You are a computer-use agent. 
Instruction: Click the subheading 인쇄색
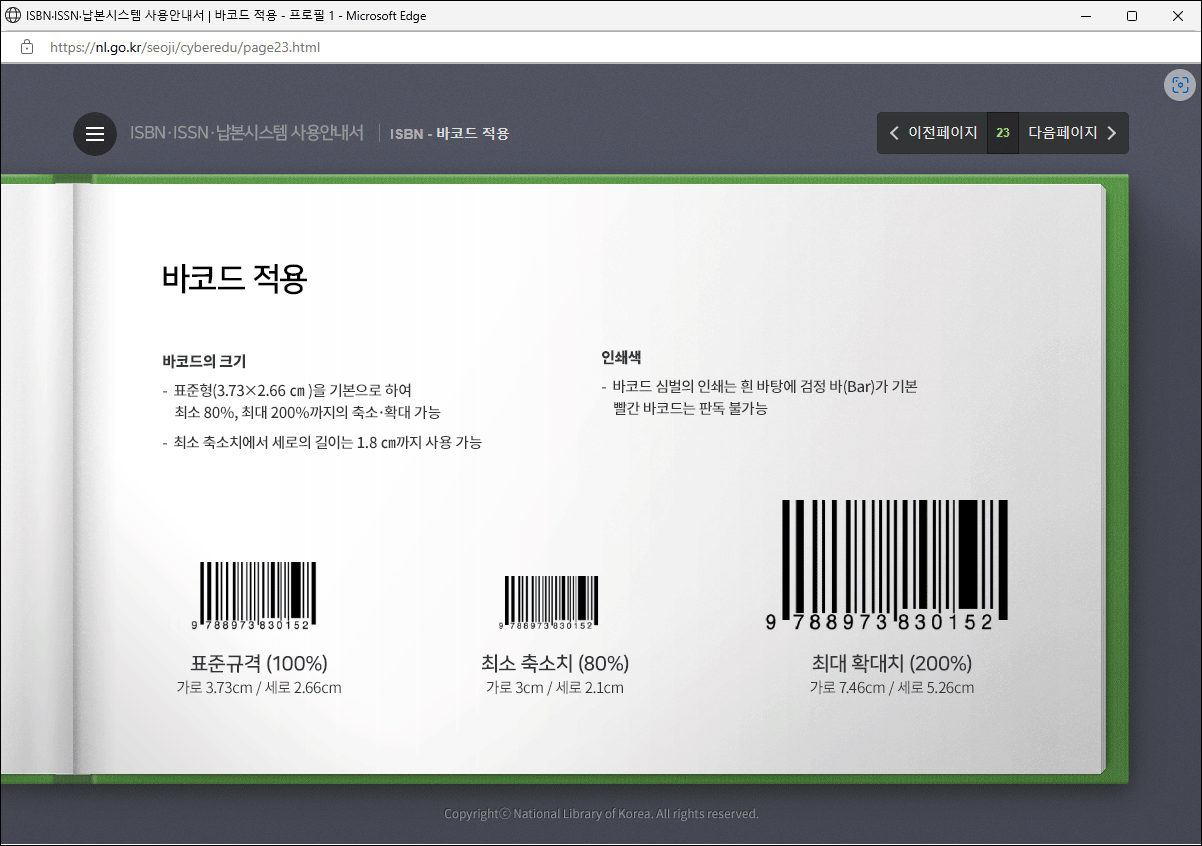point(621,357)
